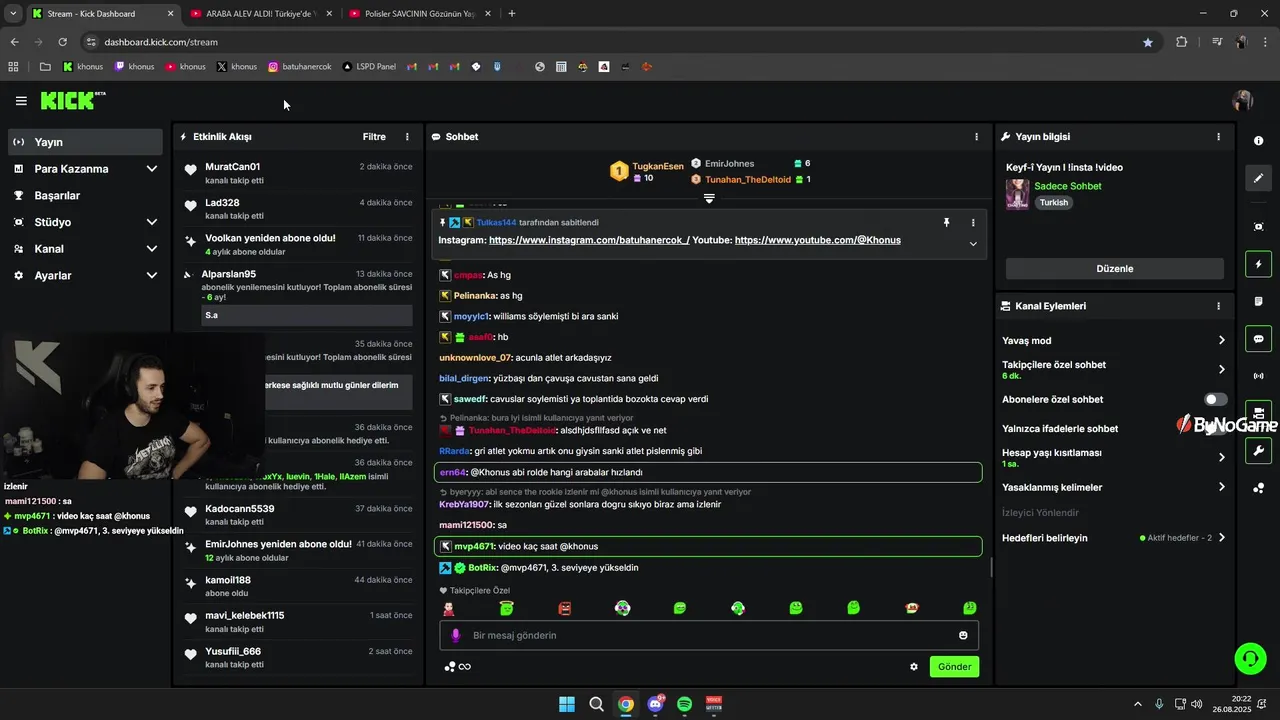Image resolution: width=1280 pixels, height=720 pixels.
Task: Expand the pinned message chevron
Action: tap(973, 243)
